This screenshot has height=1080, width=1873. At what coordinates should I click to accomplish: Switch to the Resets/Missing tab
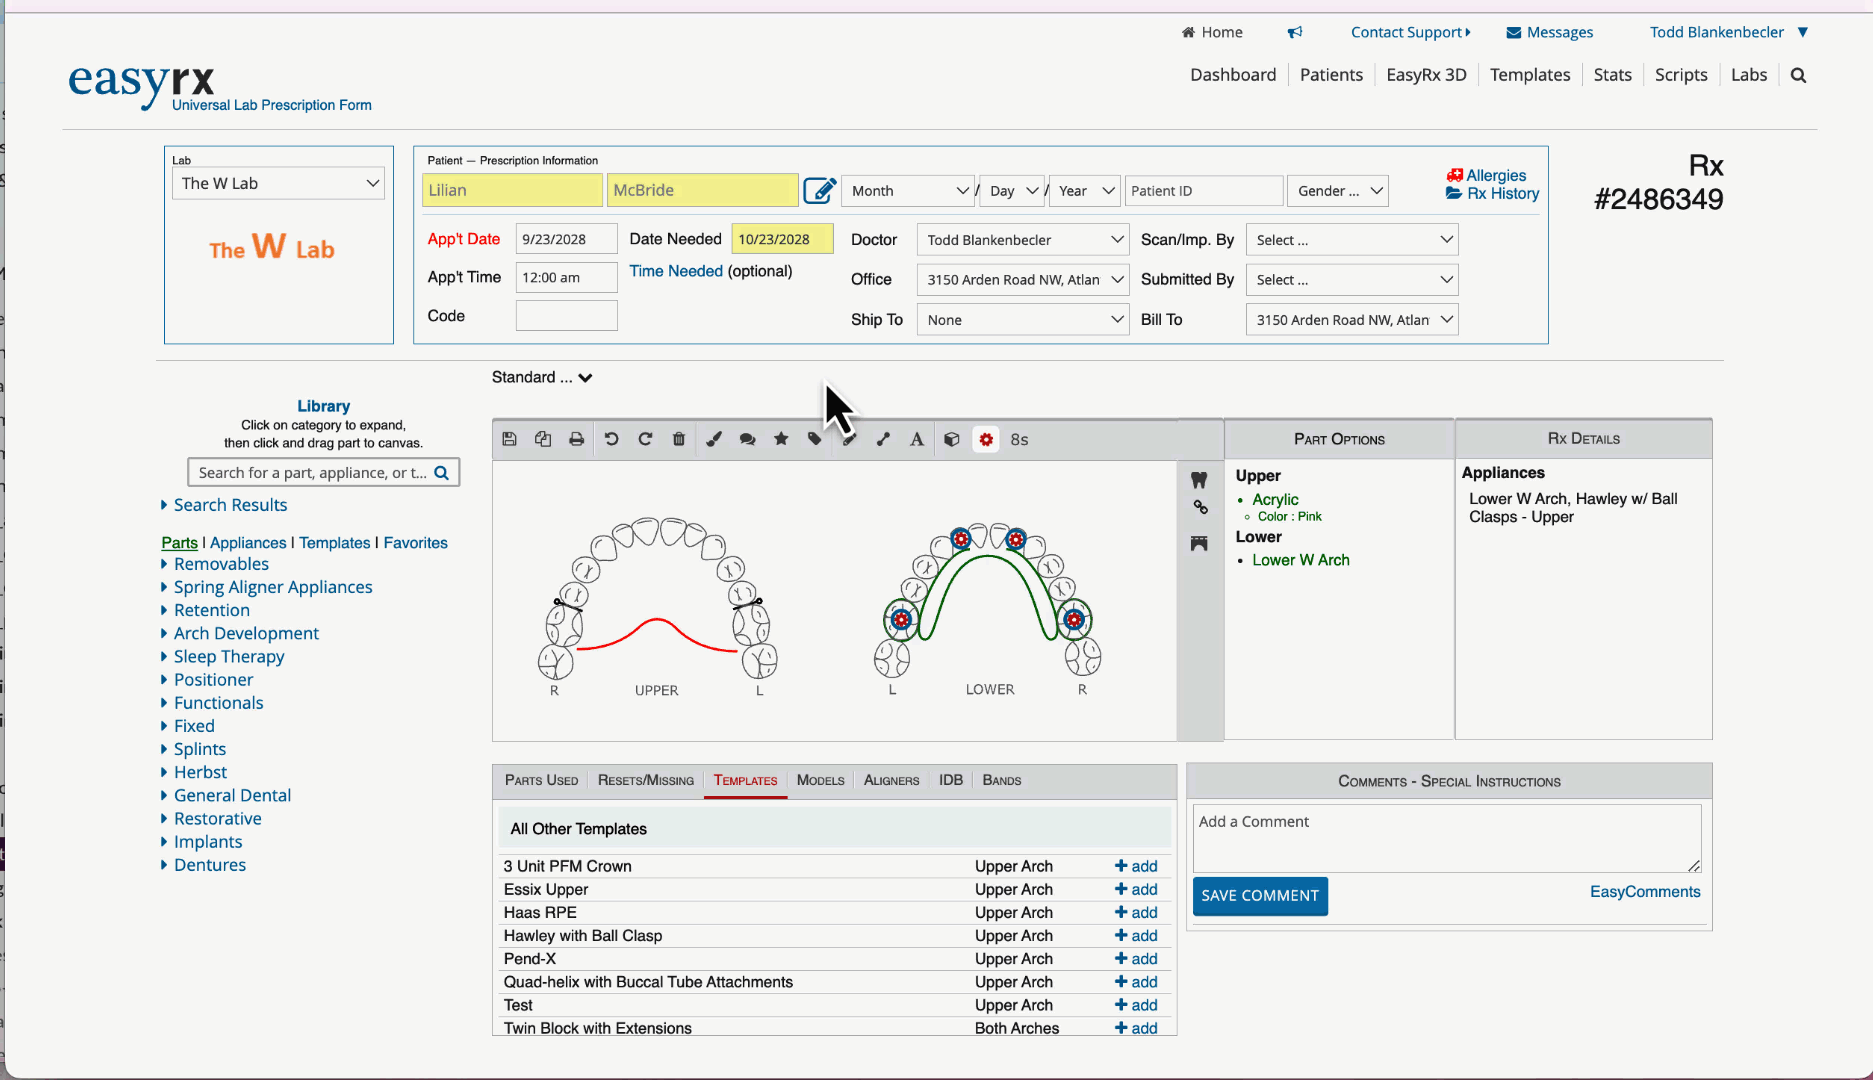(646, 780)
